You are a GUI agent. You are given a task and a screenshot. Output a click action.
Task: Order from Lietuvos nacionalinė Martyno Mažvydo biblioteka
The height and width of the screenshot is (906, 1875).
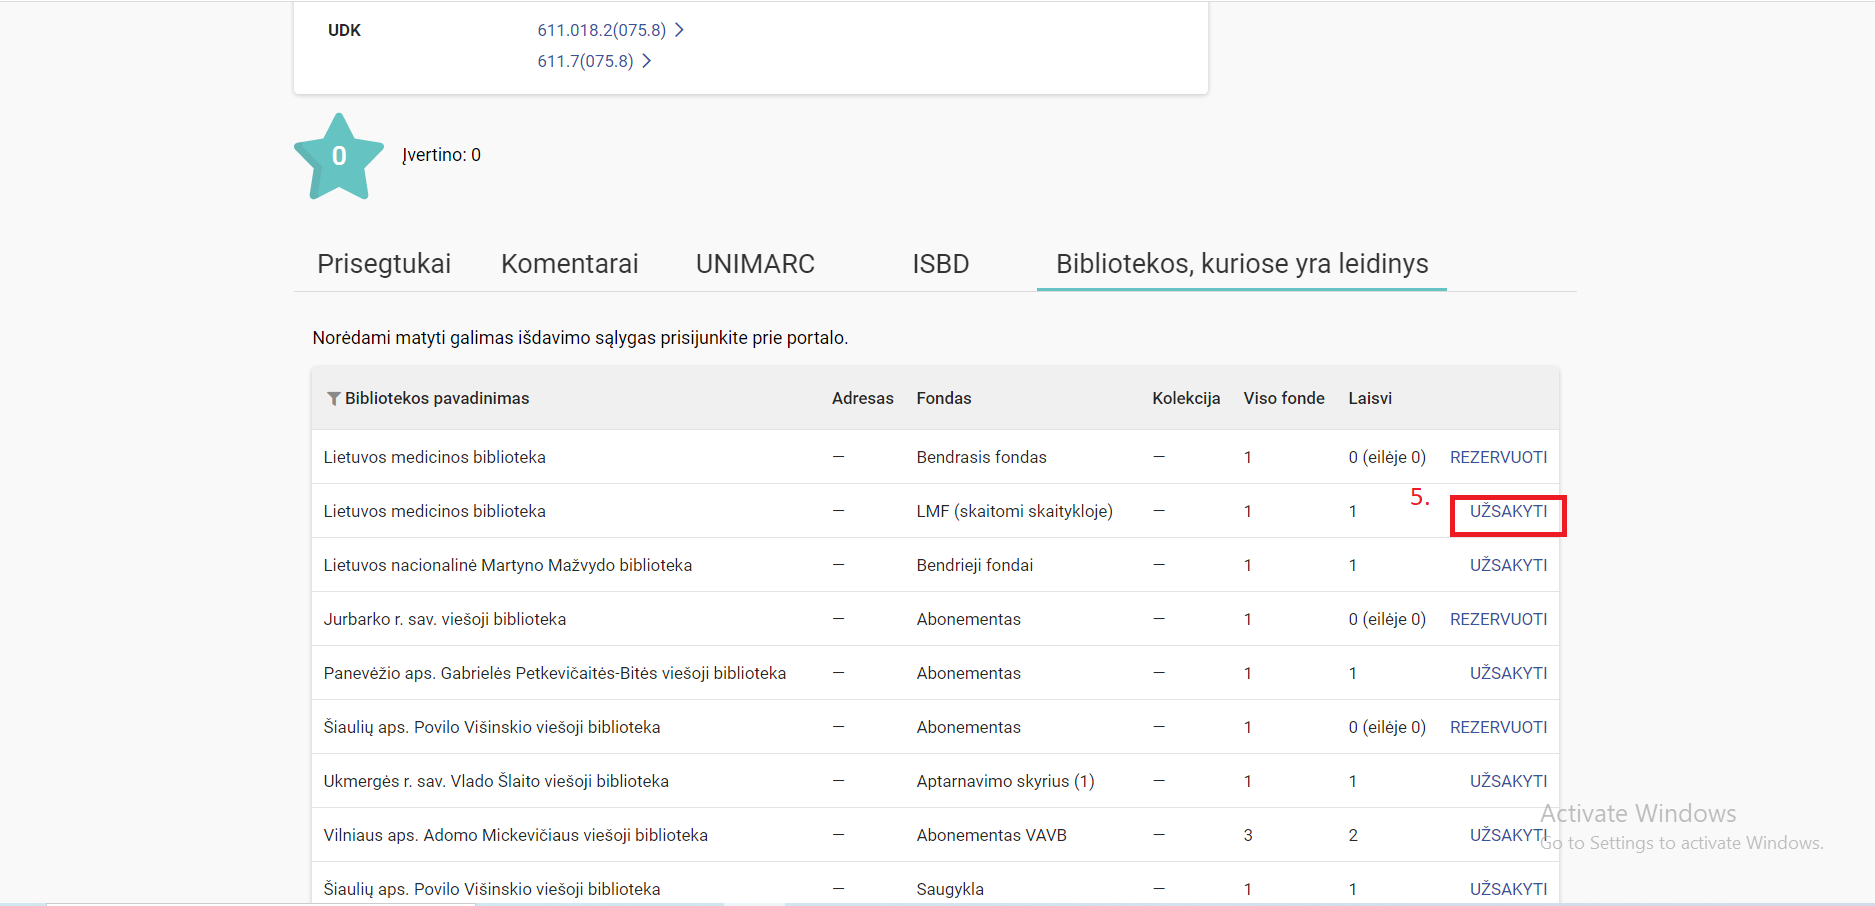click(1508, 565)
